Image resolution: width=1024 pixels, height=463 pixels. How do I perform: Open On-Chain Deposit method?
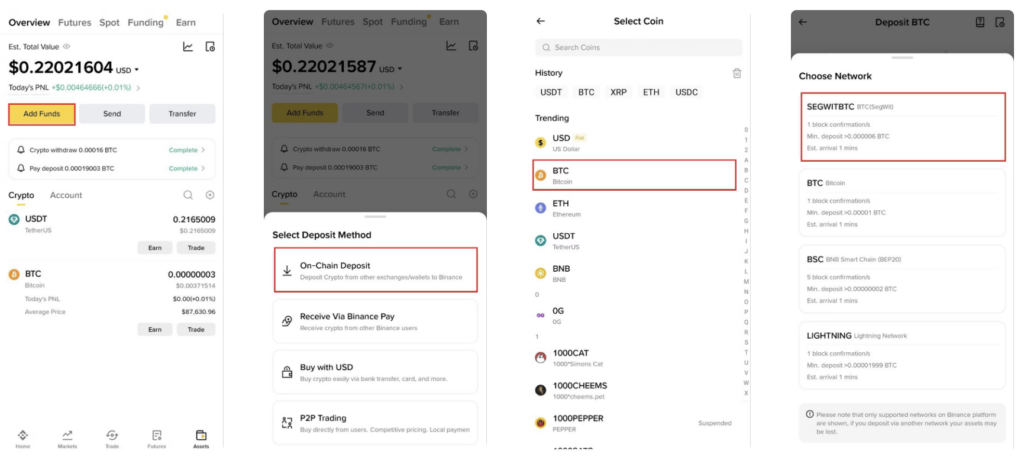pyautogui.click(x=375, y=270)
